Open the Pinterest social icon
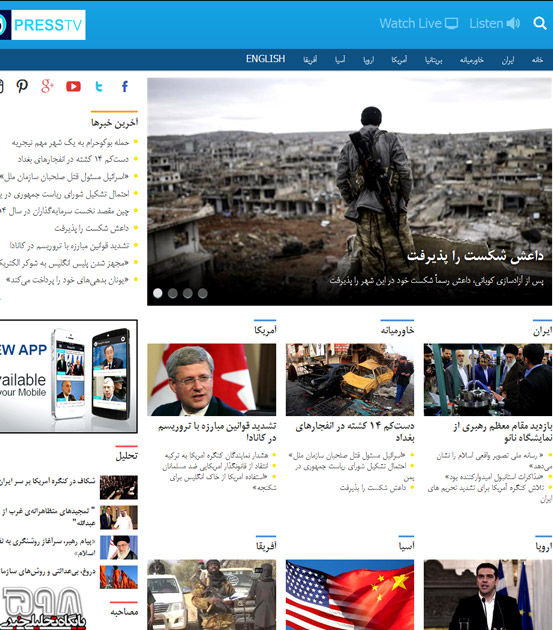 [x=22, y=86]
